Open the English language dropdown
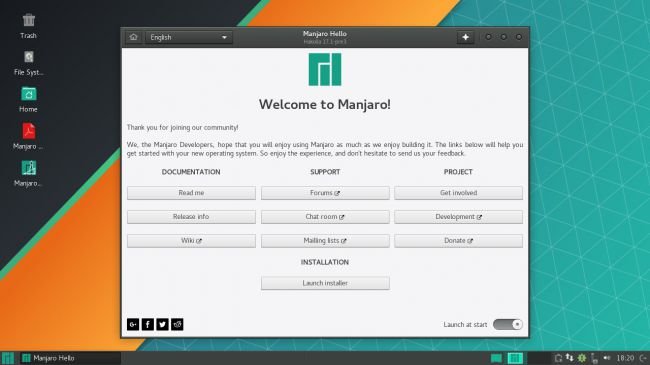Image resolution: width=650 pixels, height=365 pixels. point(189,37)
